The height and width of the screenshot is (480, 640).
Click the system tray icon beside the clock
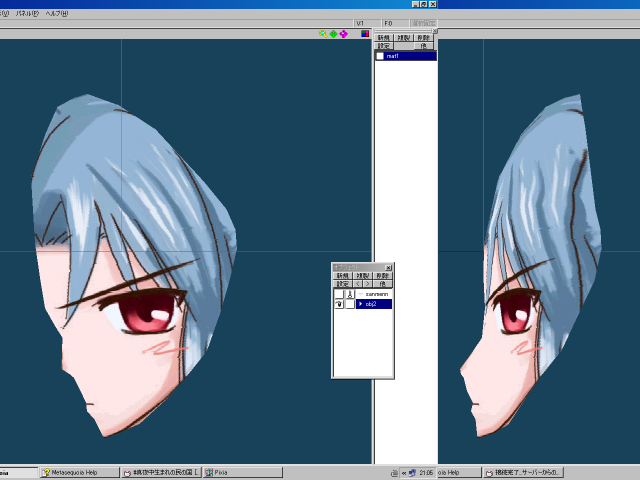(412, 473)
